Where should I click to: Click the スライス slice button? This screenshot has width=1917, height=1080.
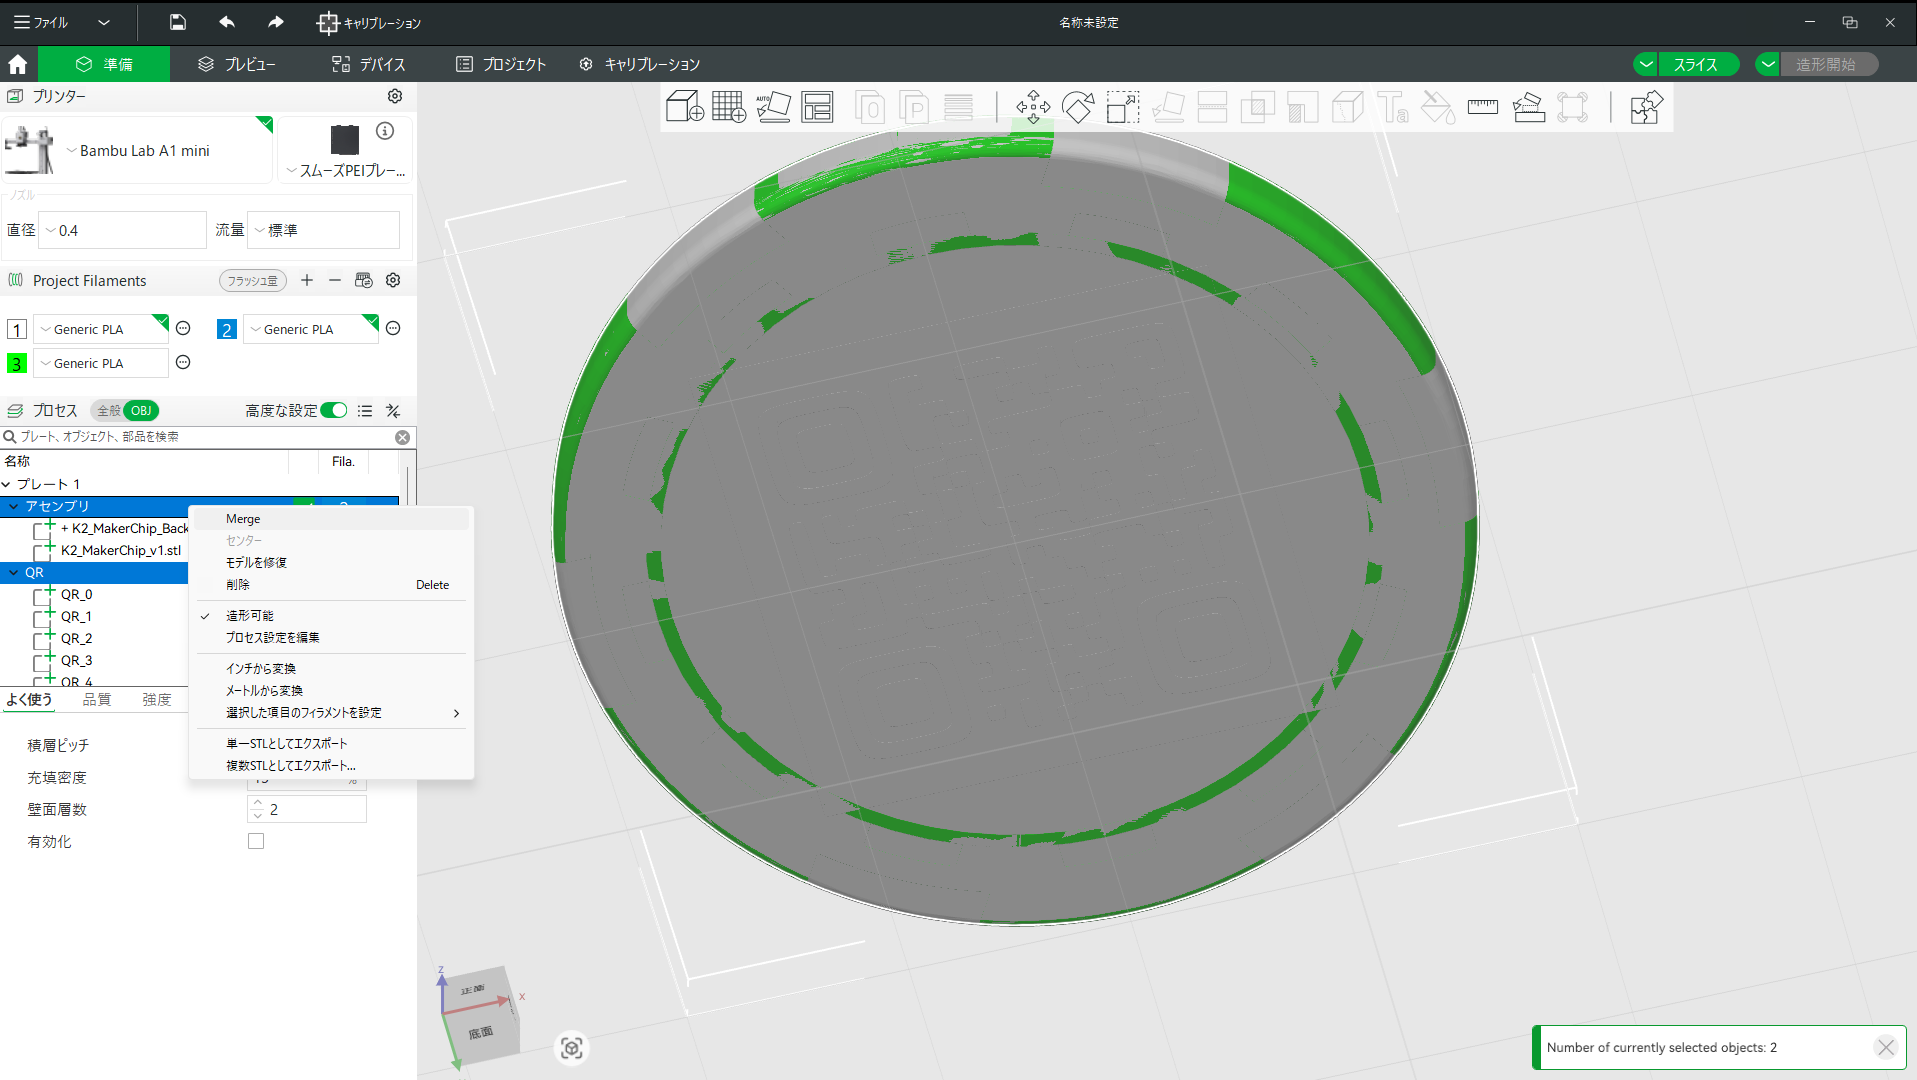coord(1698,64)
